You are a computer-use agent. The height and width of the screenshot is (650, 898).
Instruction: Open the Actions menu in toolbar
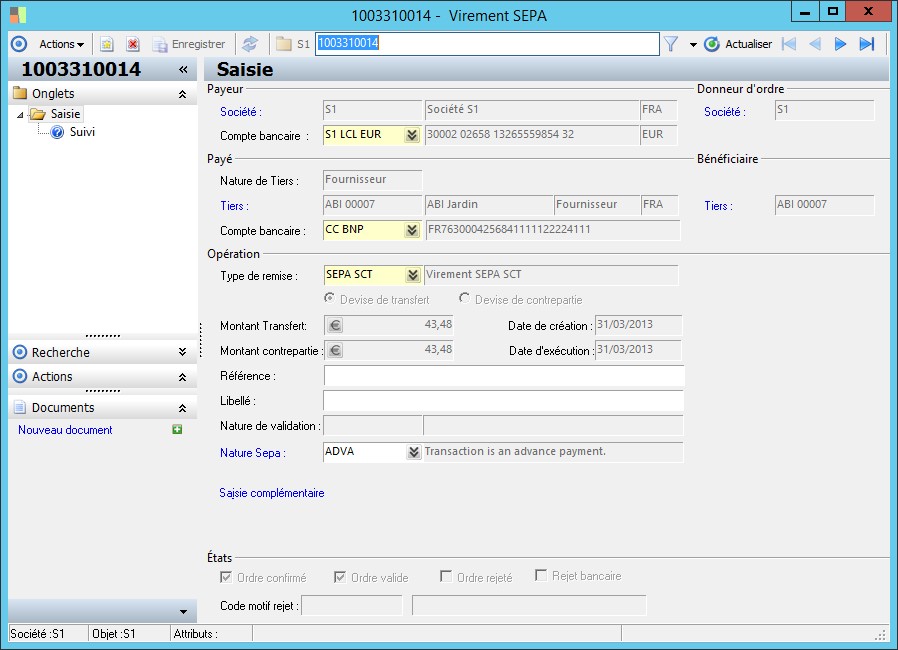coord(61,44)
